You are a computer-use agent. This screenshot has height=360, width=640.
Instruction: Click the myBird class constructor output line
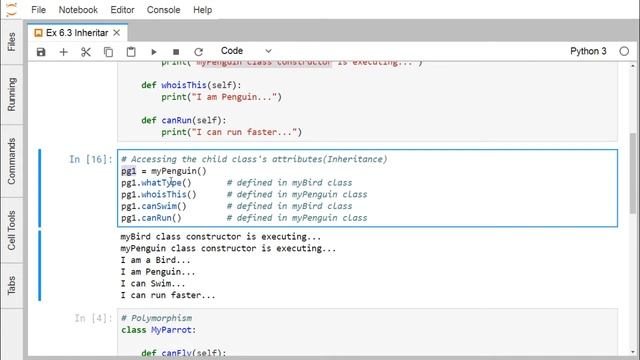coord(220,237)
